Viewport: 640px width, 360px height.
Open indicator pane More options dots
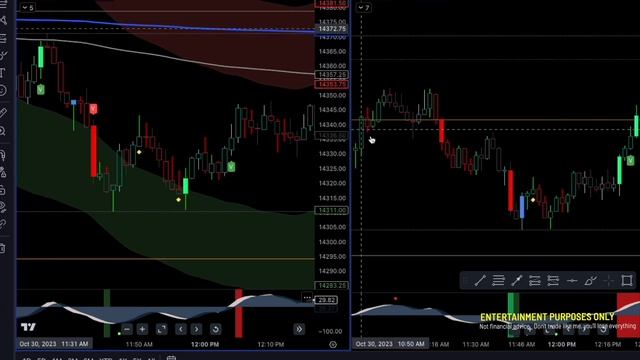click(x=307, y=298)
